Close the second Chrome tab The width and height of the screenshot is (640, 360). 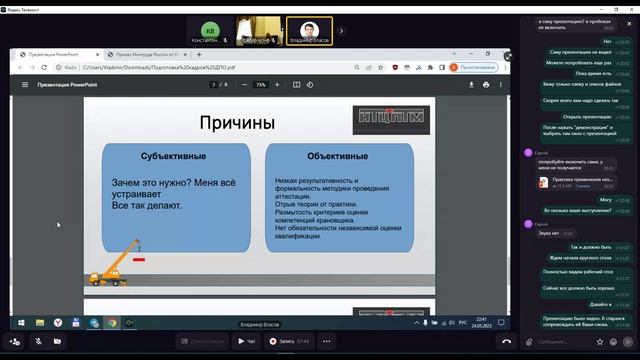[x=185, y=54]
